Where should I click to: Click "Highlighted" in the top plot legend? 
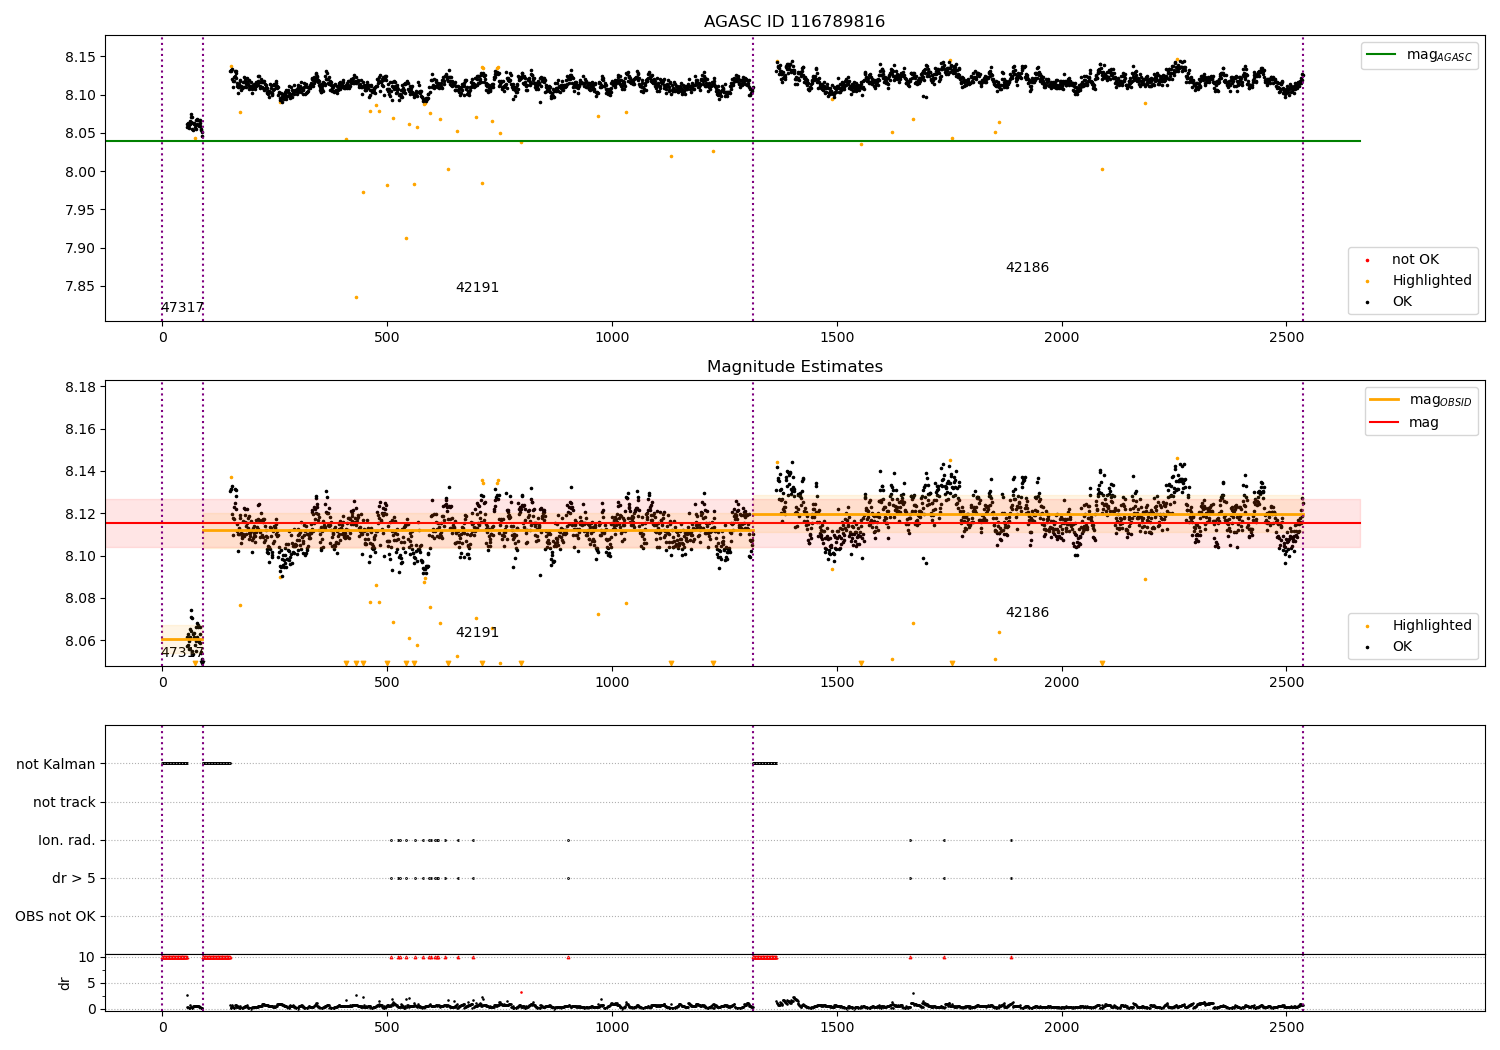1432,281
